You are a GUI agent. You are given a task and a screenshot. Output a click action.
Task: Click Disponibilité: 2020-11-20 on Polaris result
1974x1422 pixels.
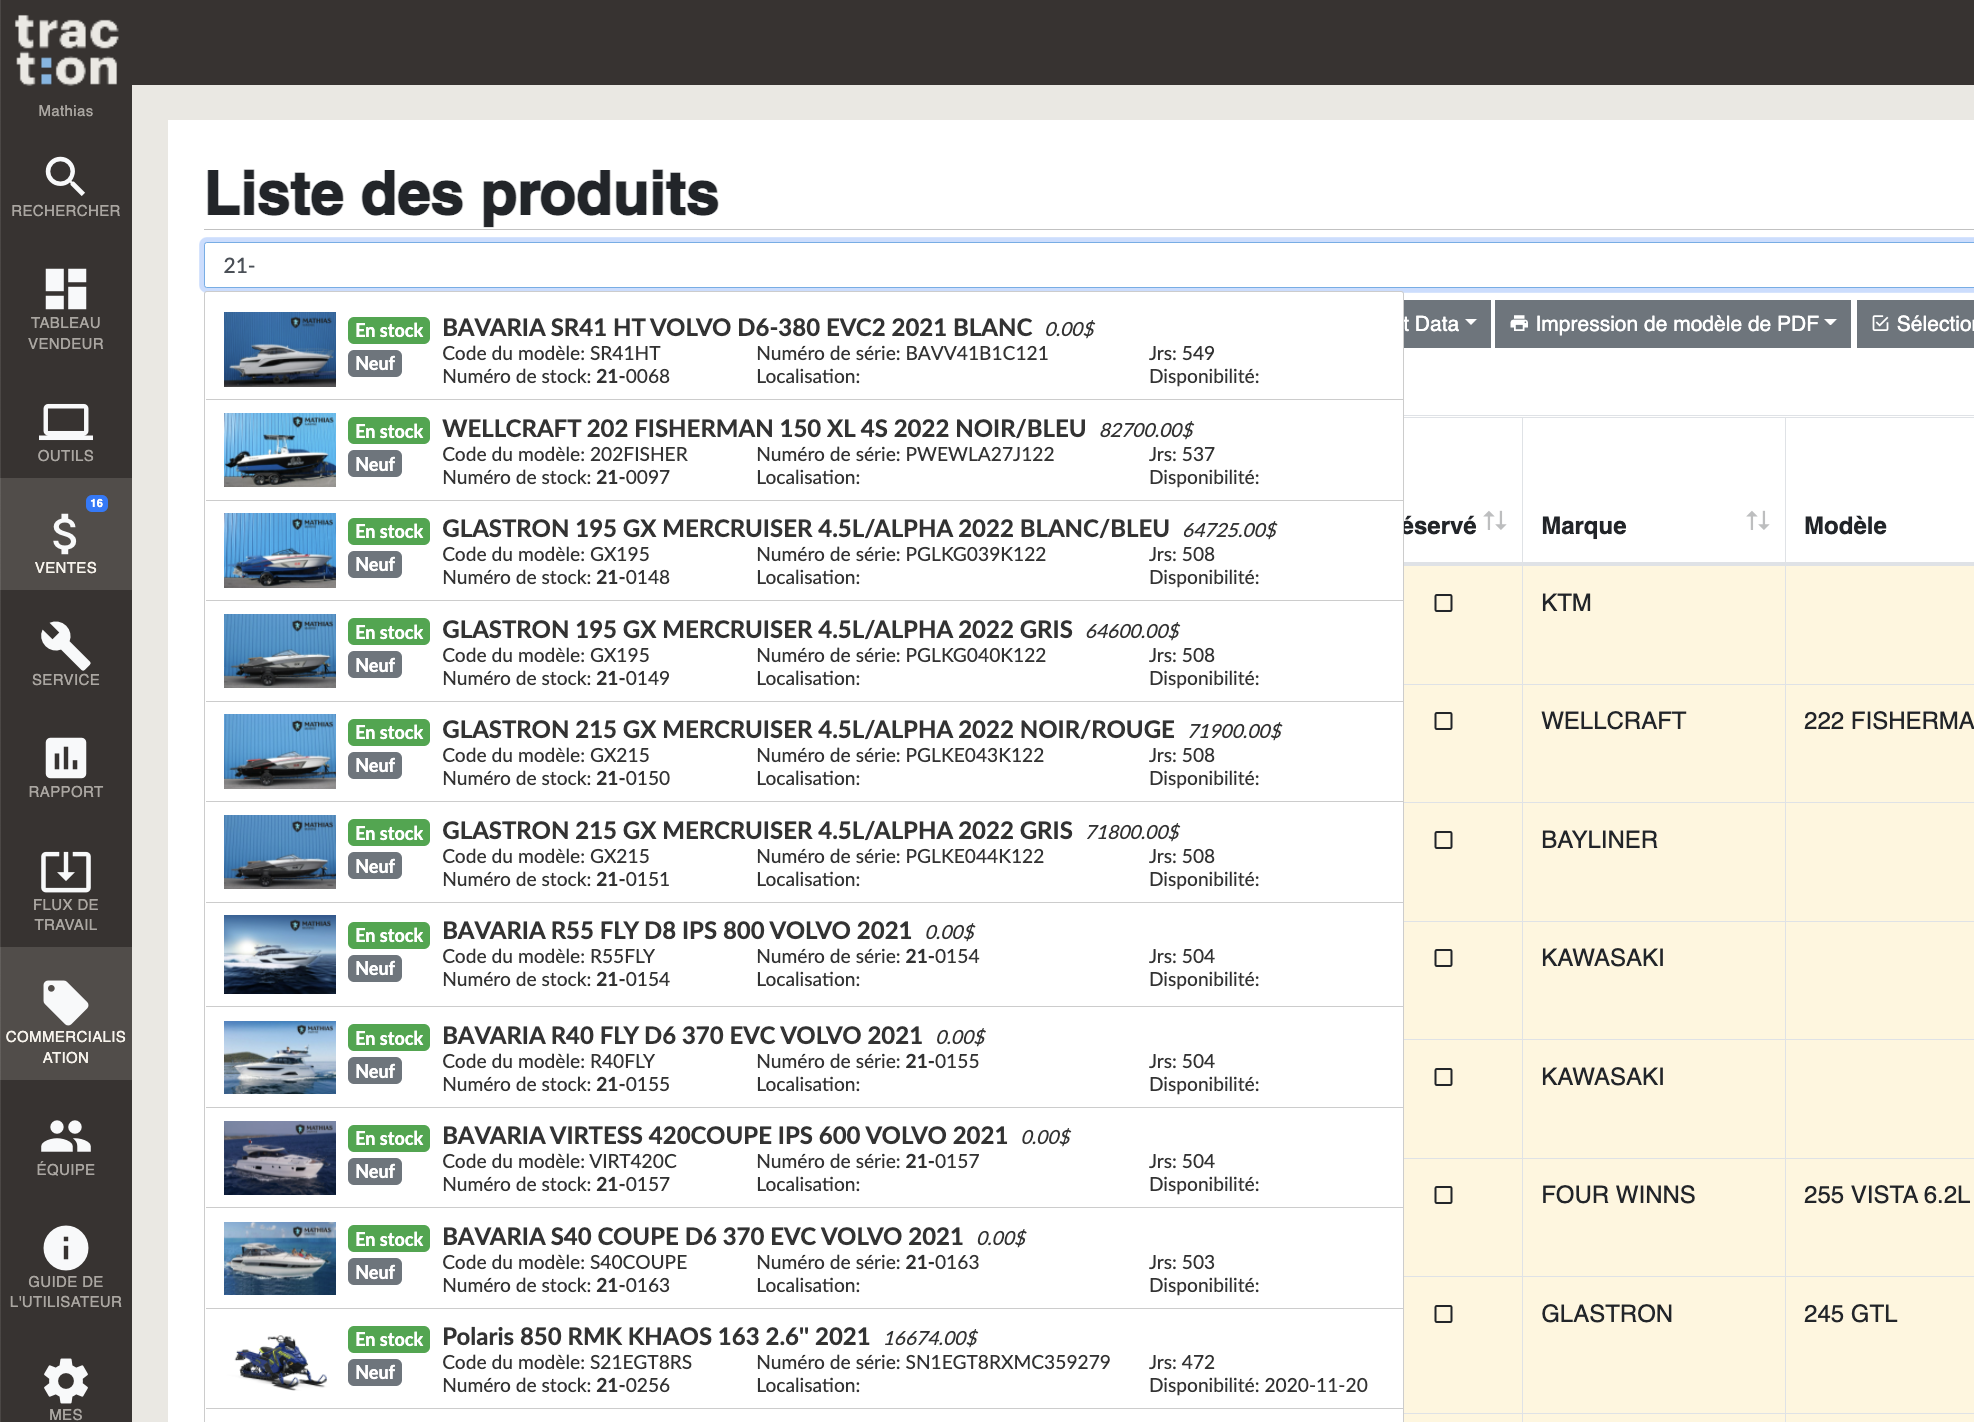pyautogui.click(x=1258, y=1386)
